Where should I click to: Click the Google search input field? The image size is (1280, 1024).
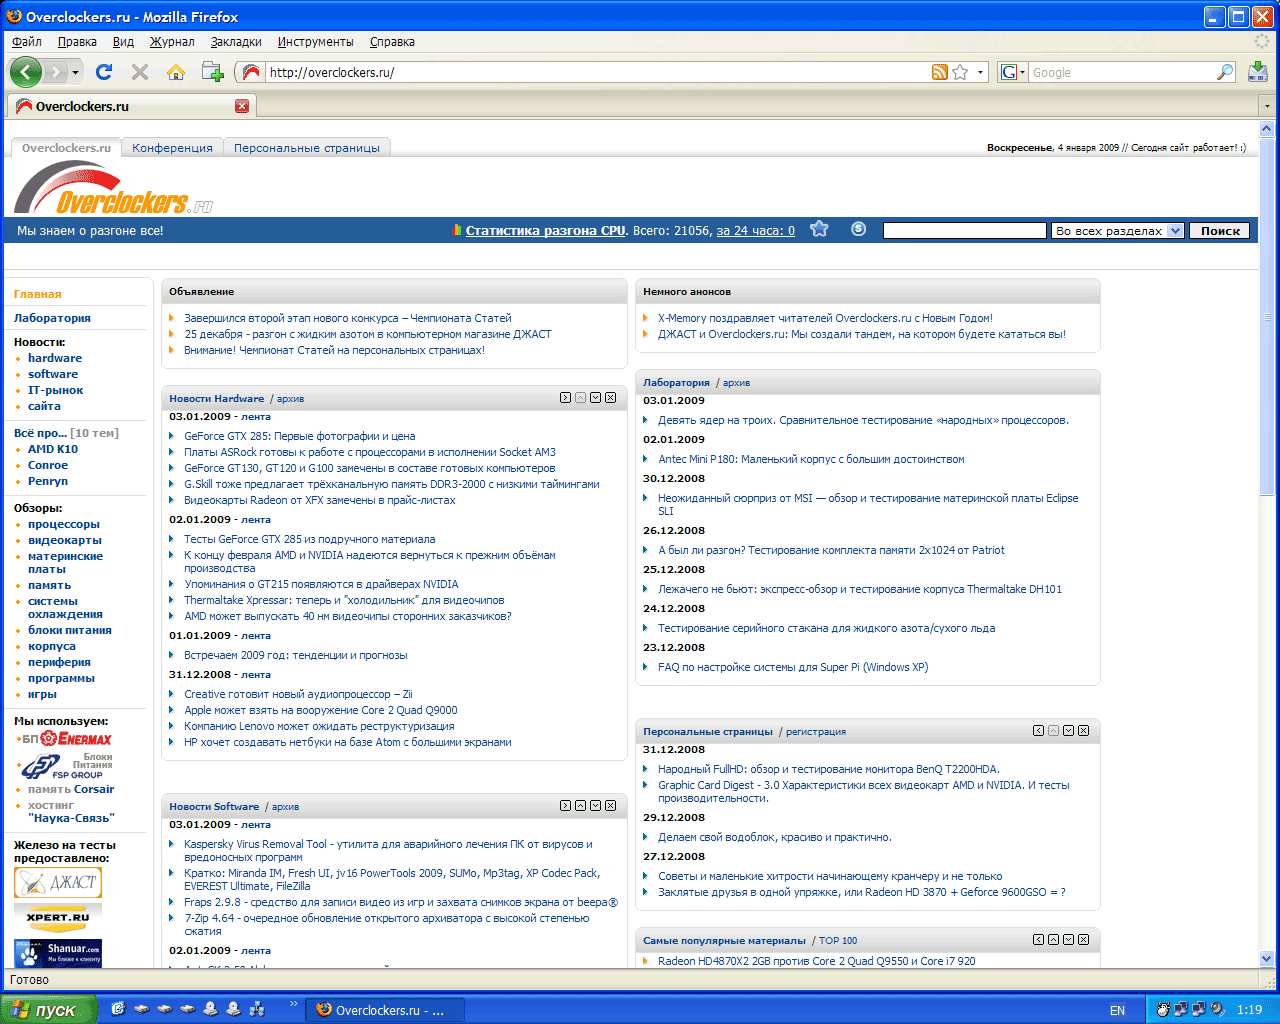1122,72
